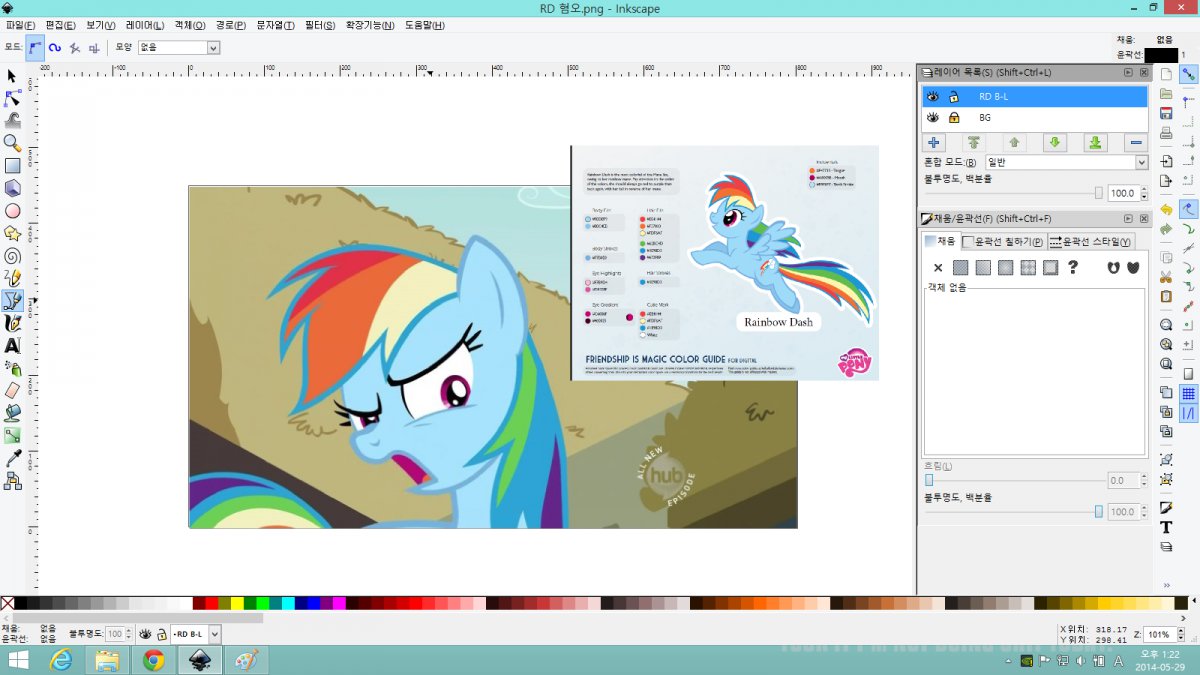The height and width of the screenshot is (675, 1200).
Task: Select the Dropper color picker tool
Action: [x=12, y=458]
